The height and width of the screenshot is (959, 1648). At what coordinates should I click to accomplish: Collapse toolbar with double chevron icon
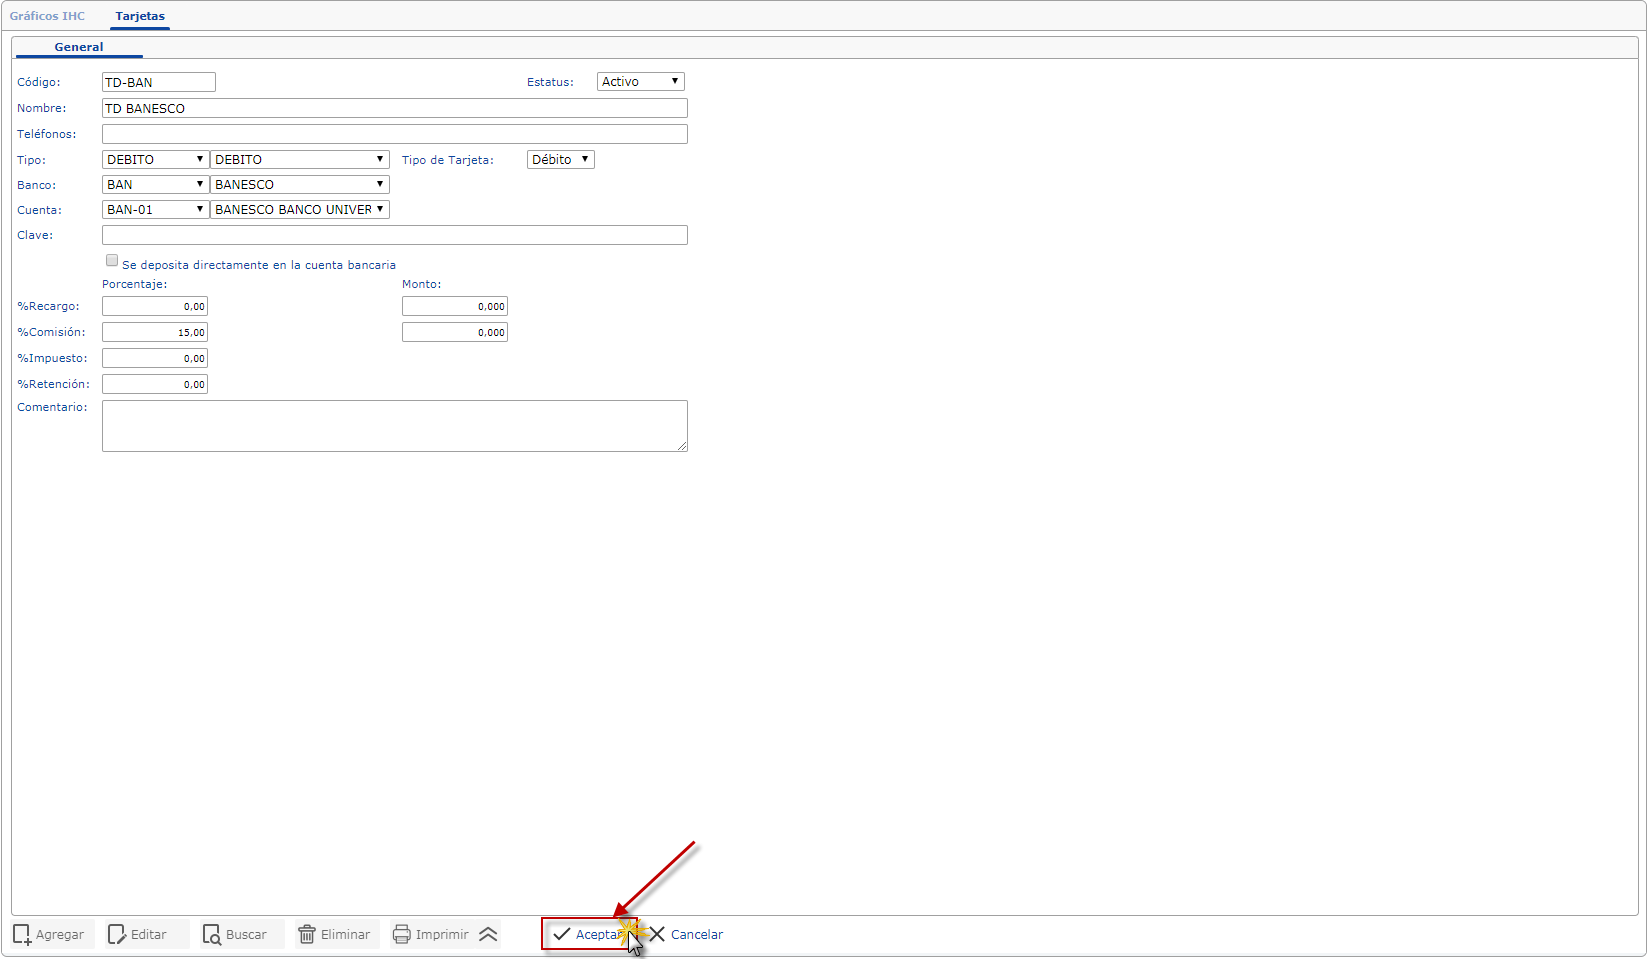click(488, 935)
